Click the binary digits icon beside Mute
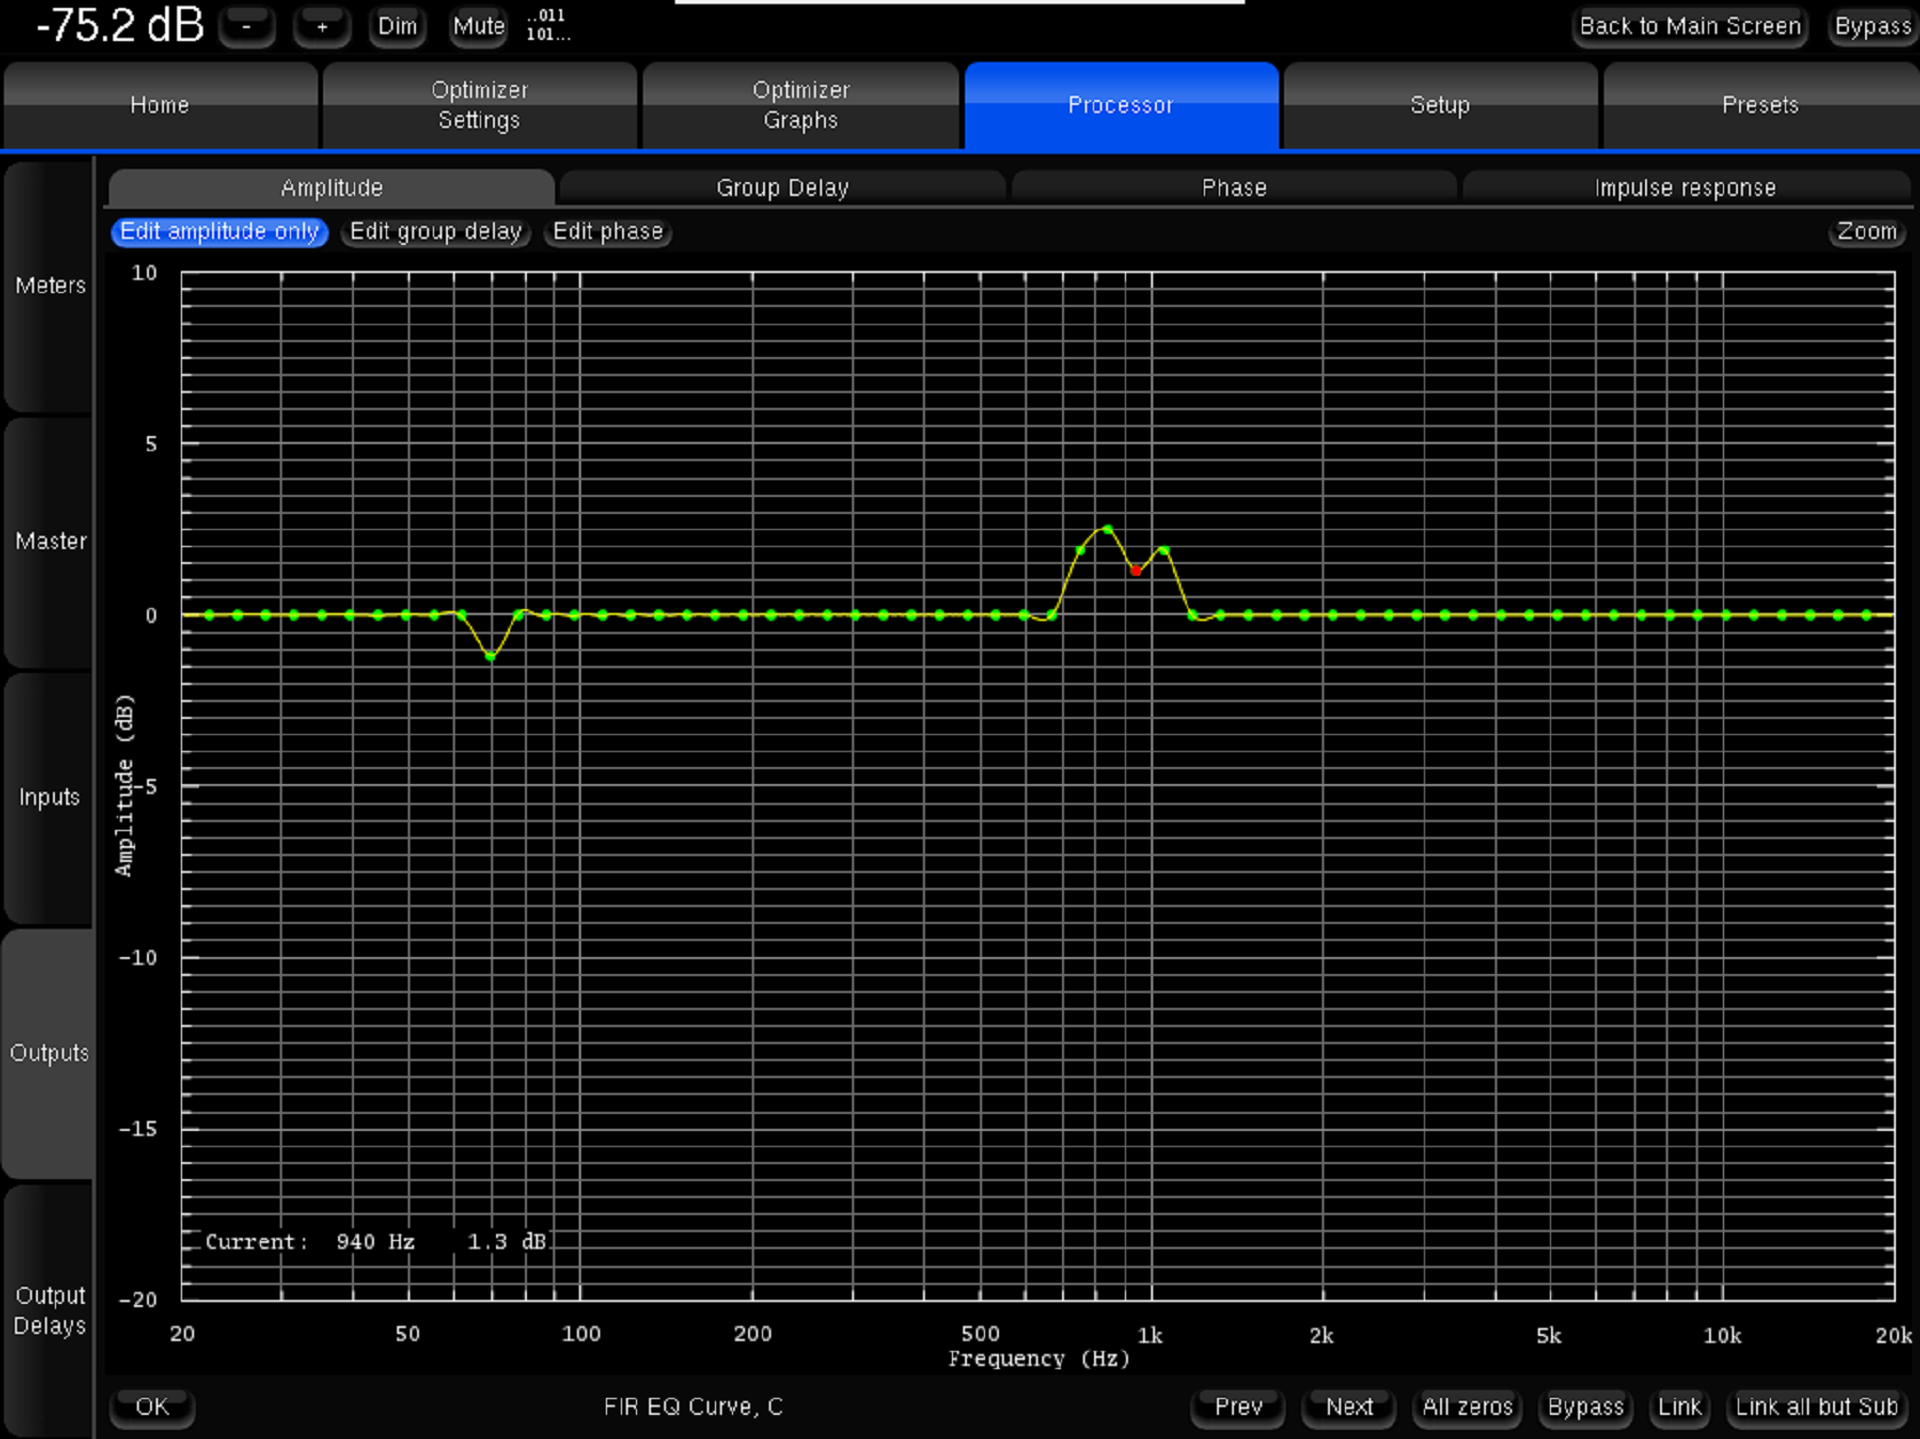Screen dimensions: 1920x1439 (547, 25)
